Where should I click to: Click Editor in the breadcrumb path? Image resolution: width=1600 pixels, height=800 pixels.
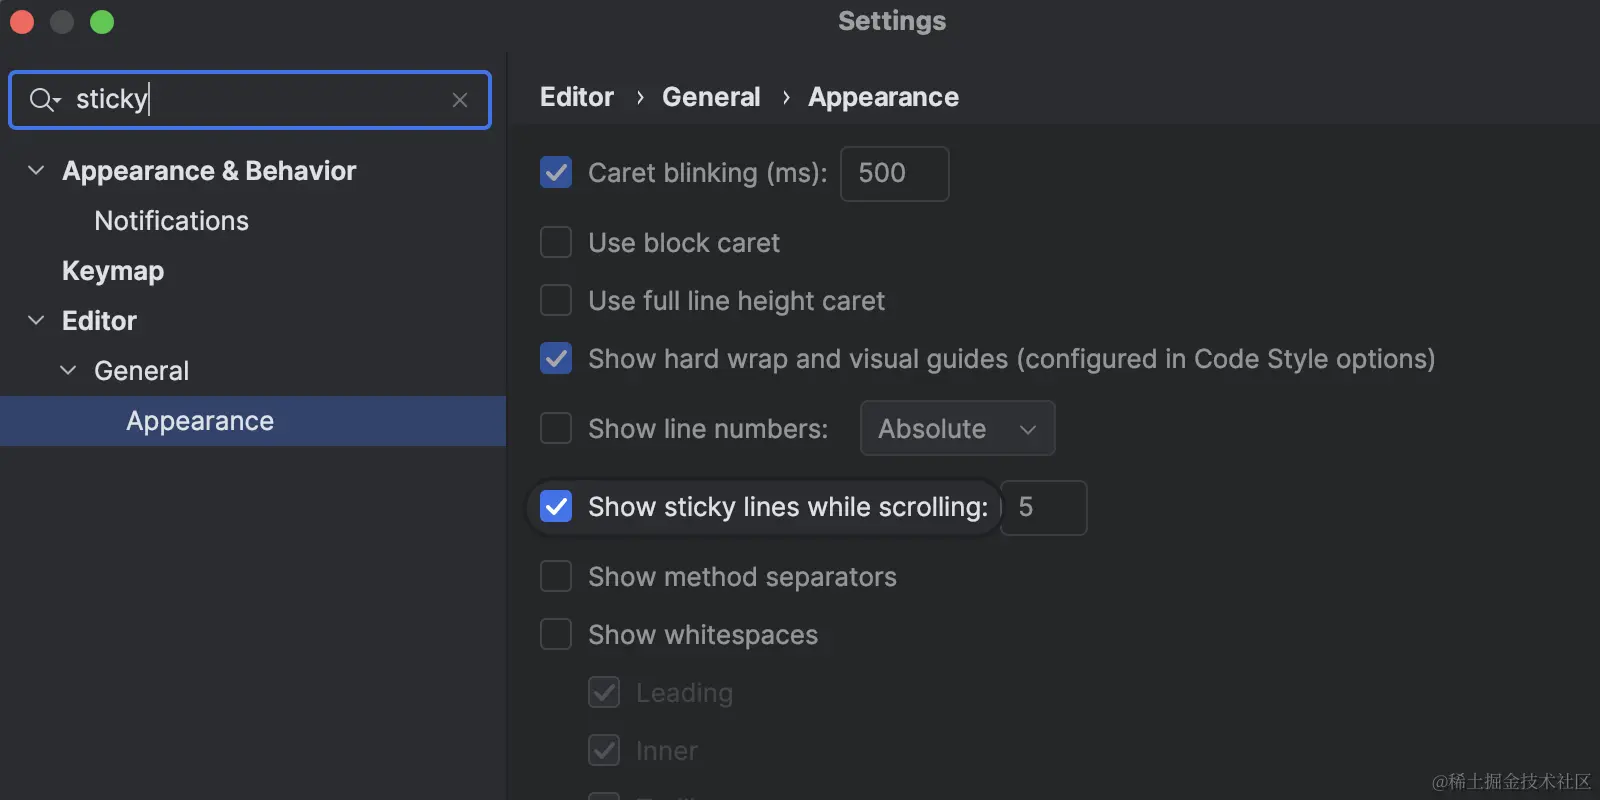(x=577, y=97)
